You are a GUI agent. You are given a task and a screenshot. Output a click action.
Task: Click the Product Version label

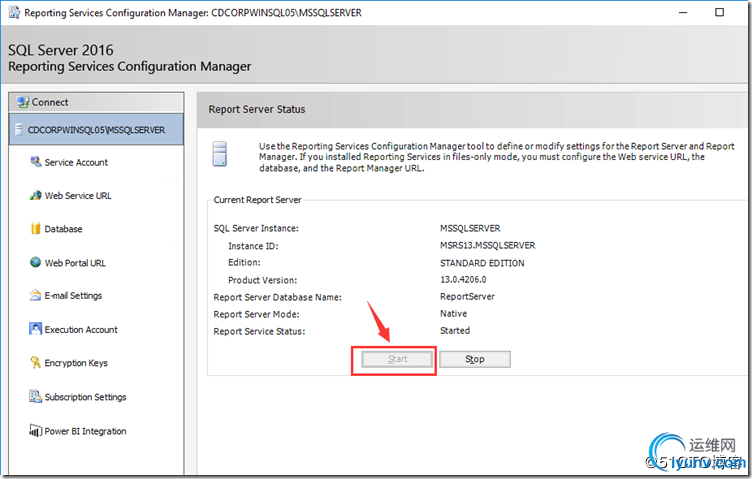pyautogui.click(x=262, y=280)
